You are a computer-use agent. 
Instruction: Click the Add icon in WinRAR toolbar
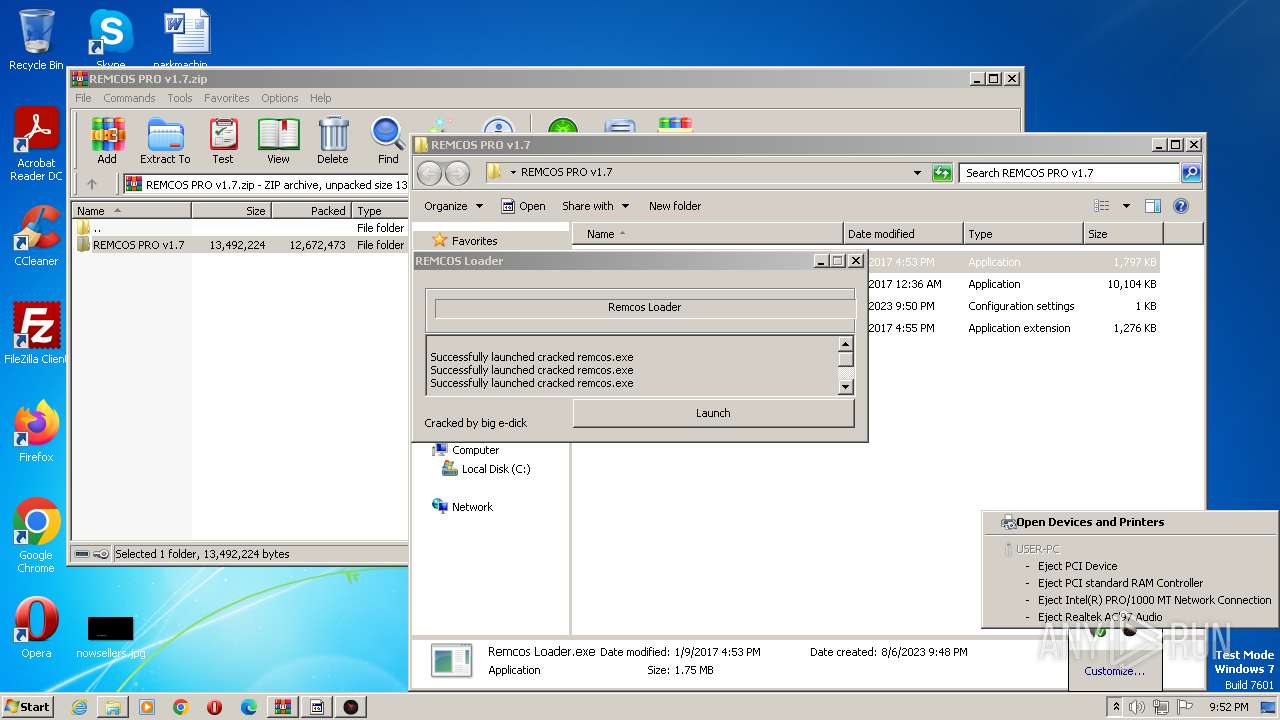(x=107, y=141)
